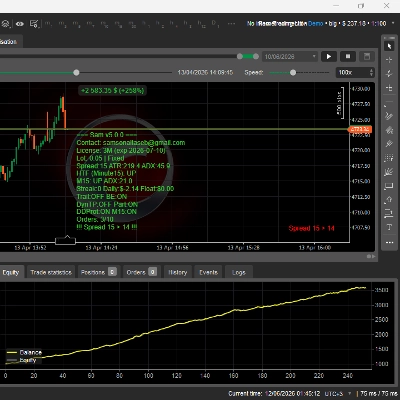Select the trend line drawing tool
Image resolution: width=400 pixels, height=400 pixels.
389,104
